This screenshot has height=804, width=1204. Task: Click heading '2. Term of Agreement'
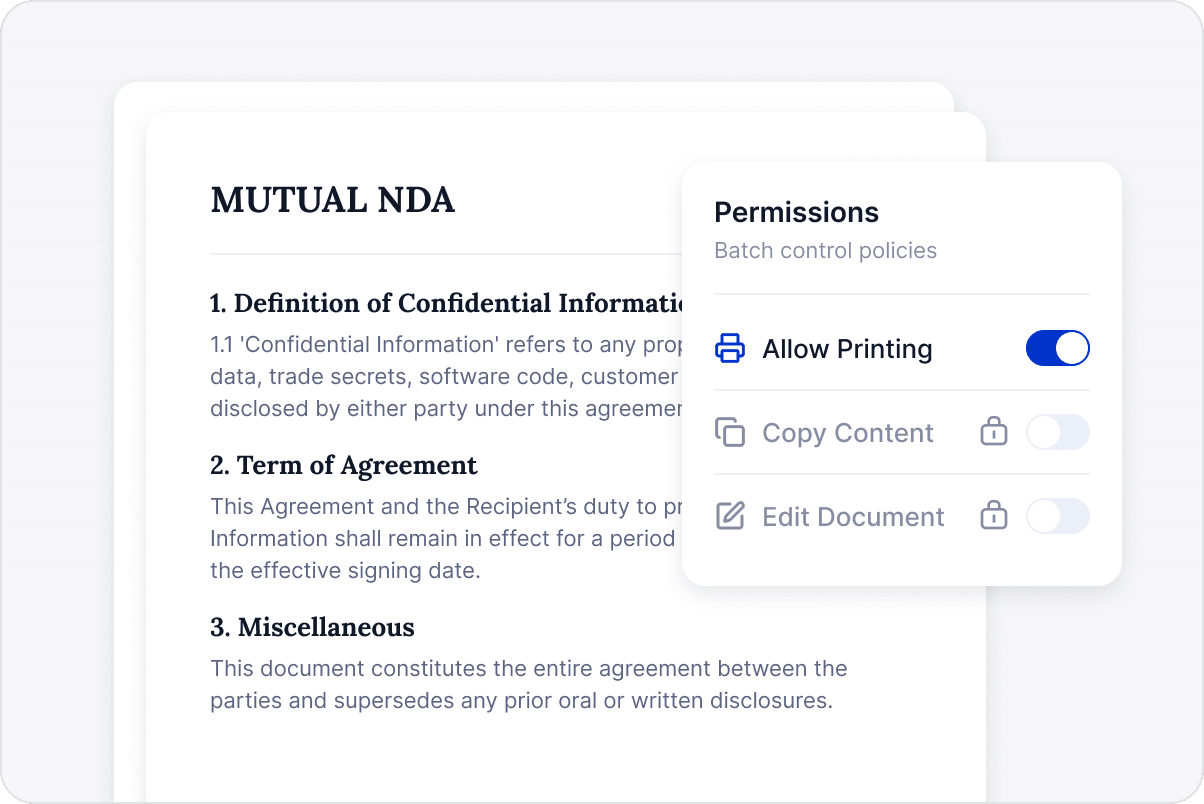coord(343,465)
